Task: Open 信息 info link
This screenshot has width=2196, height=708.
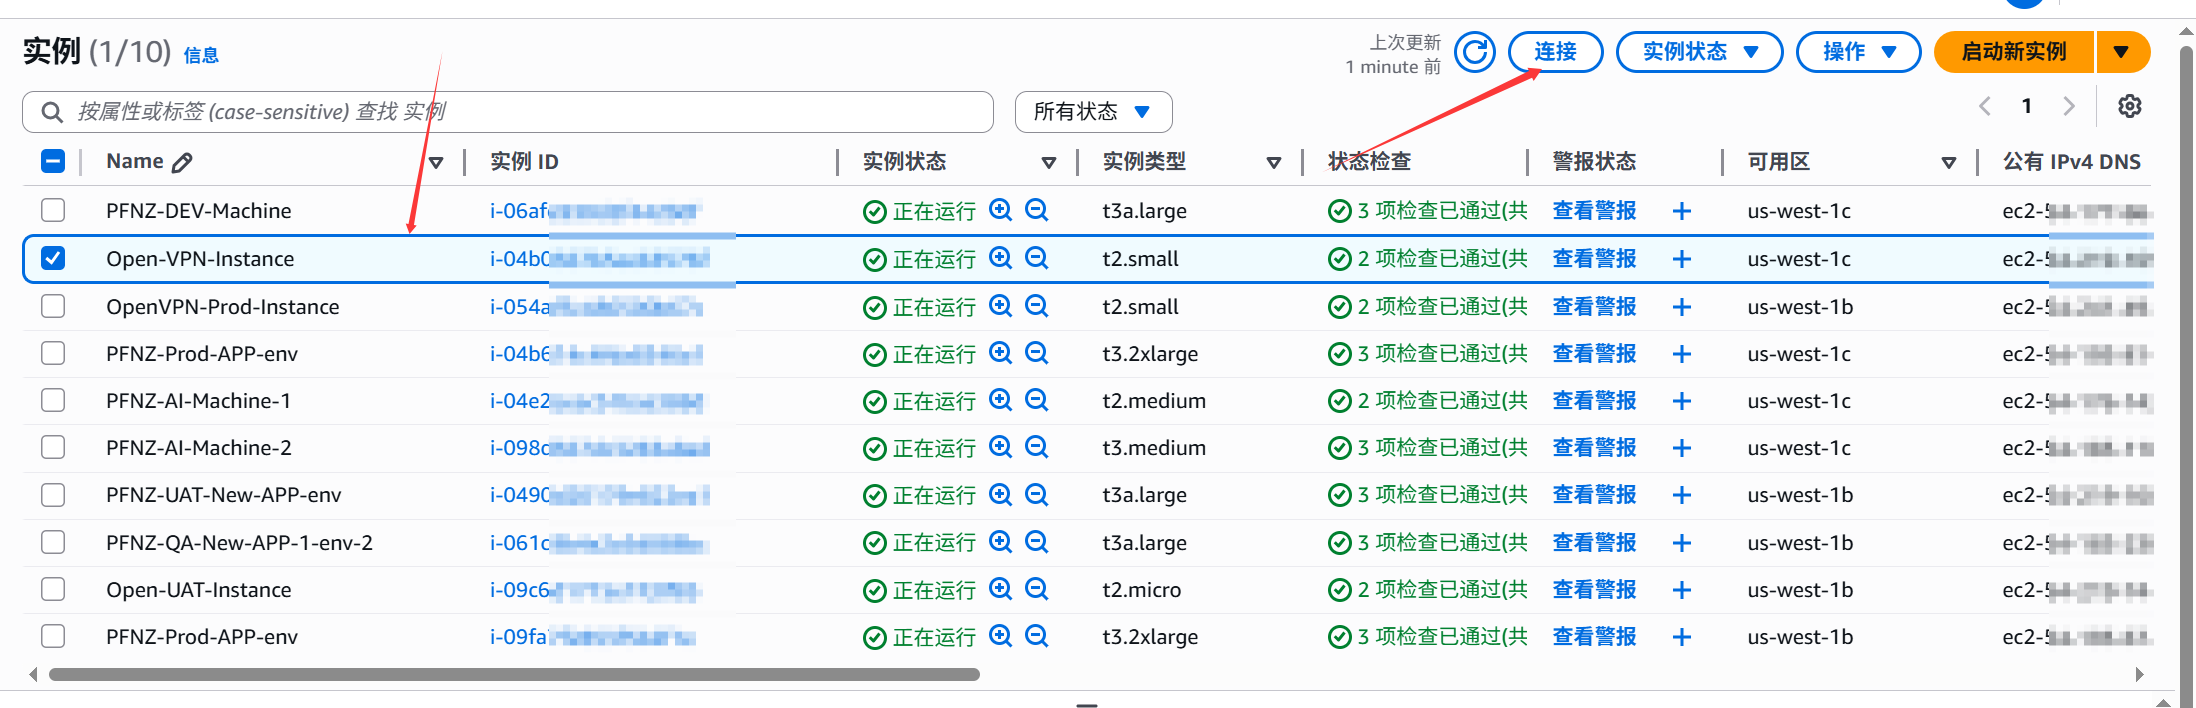Action: tap(201, 56)
